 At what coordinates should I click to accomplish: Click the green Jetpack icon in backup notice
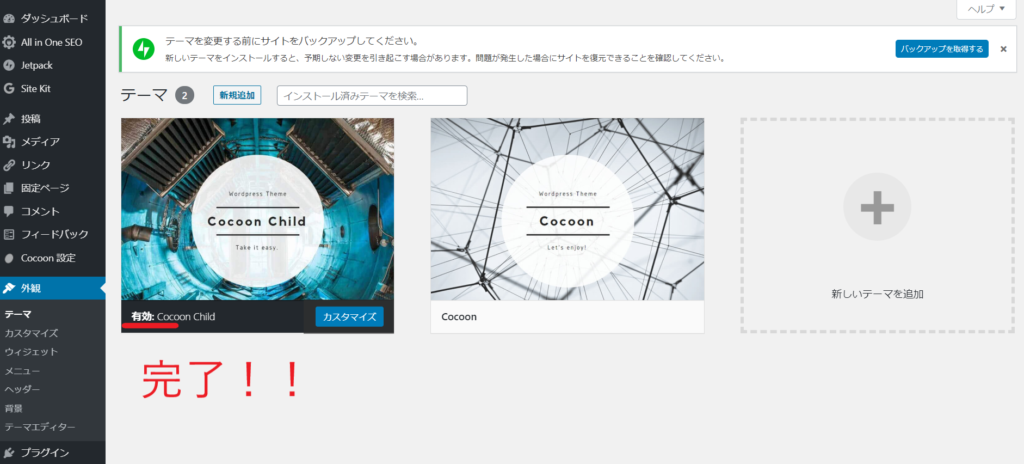click(143, 49)
